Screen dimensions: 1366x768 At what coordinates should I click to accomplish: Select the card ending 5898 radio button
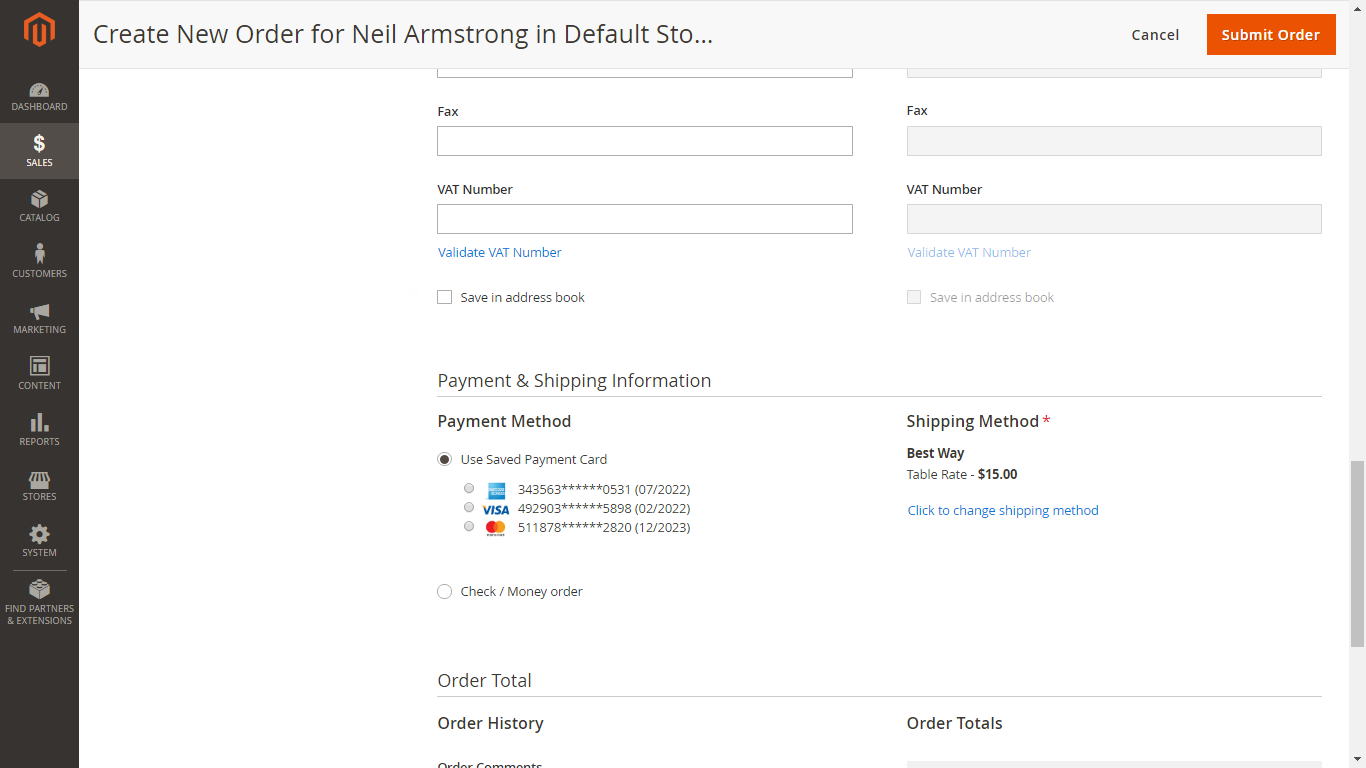pos(469,507)
